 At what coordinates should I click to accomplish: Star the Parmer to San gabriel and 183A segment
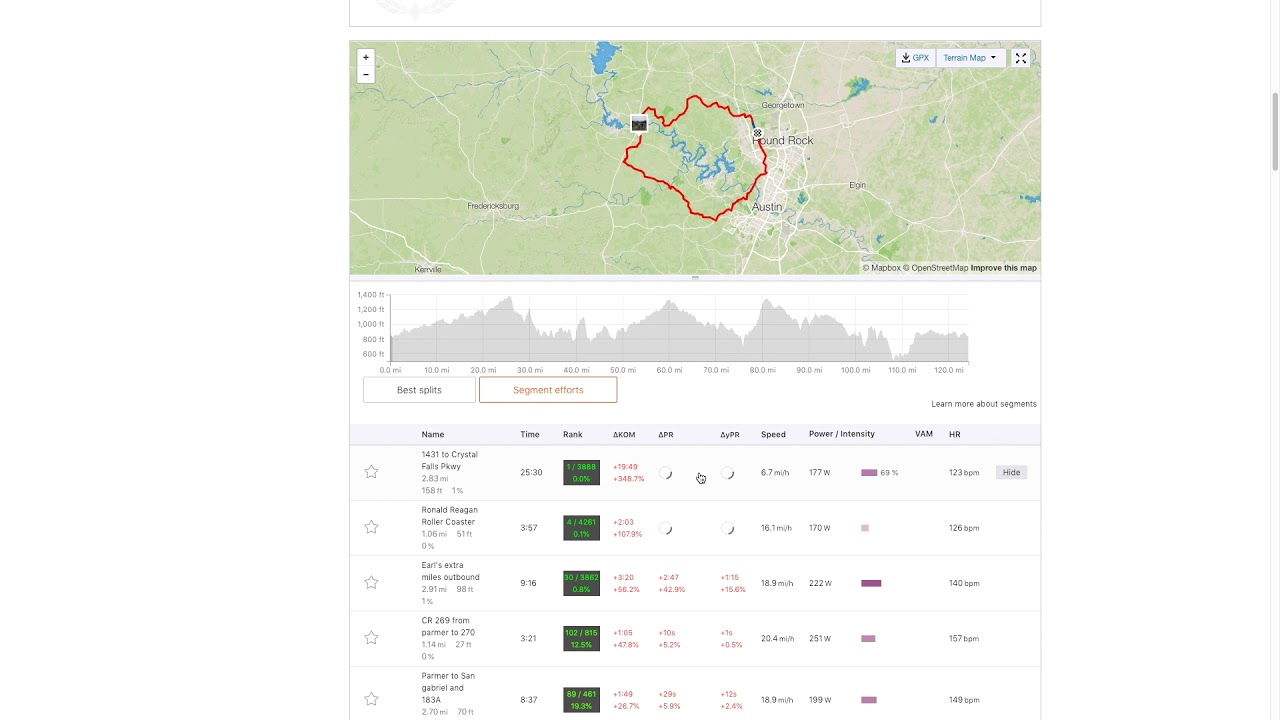(x=371, y=699)
